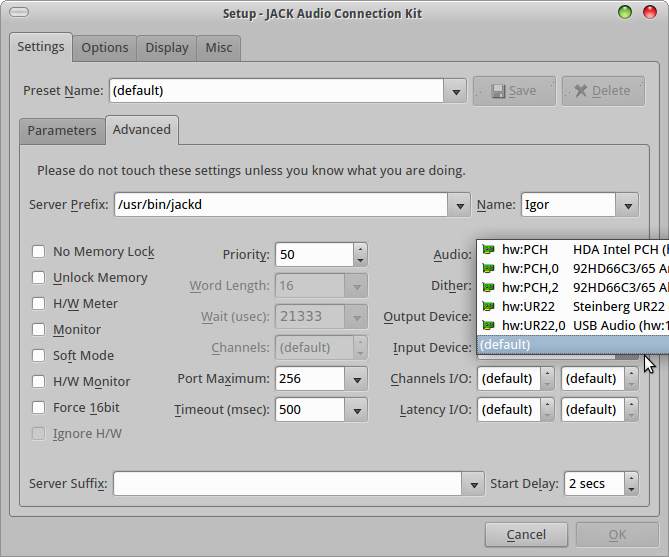
Task: Click the sound card icon beside hw:UR22,0
Action: click(x=488, y=325)
